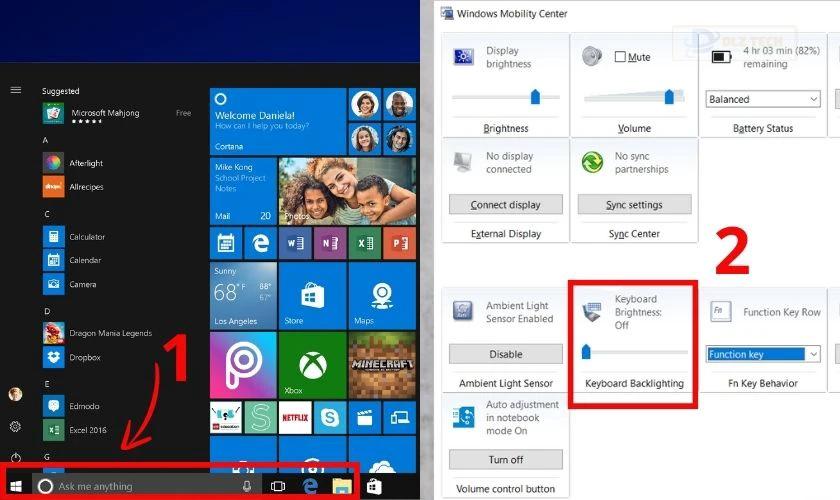
Task: Open the Calendar tile icon
Action: [226, 243]
